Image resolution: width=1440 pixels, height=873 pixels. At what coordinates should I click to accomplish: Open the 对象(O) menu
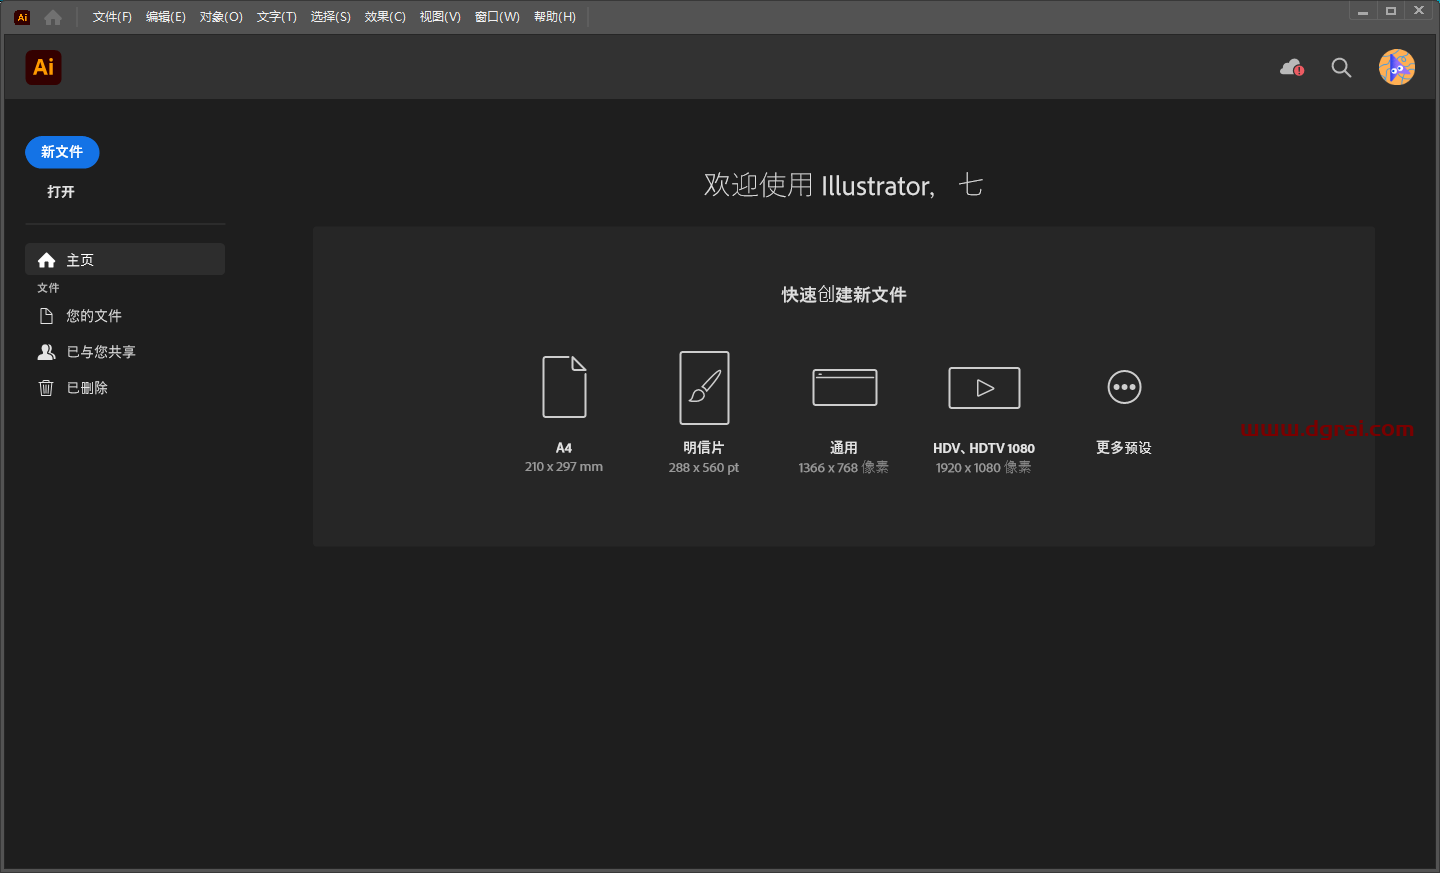(x=221, y=17)
